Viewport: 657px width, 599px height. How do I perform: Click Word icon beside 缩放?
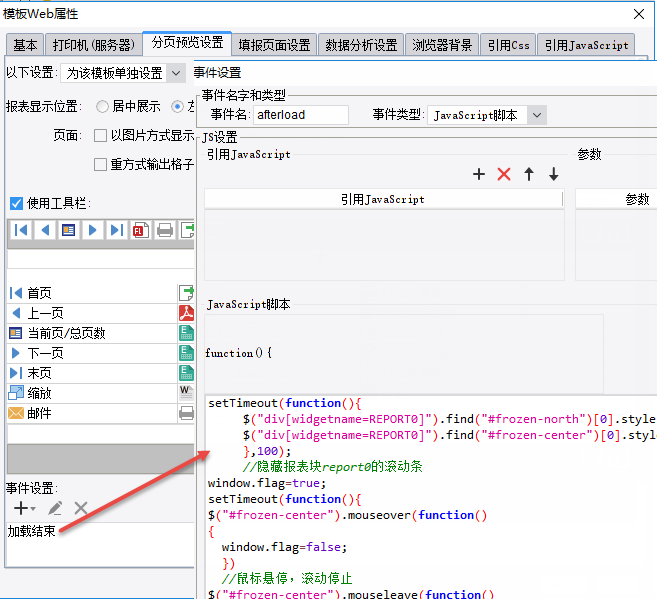(186, 393)
